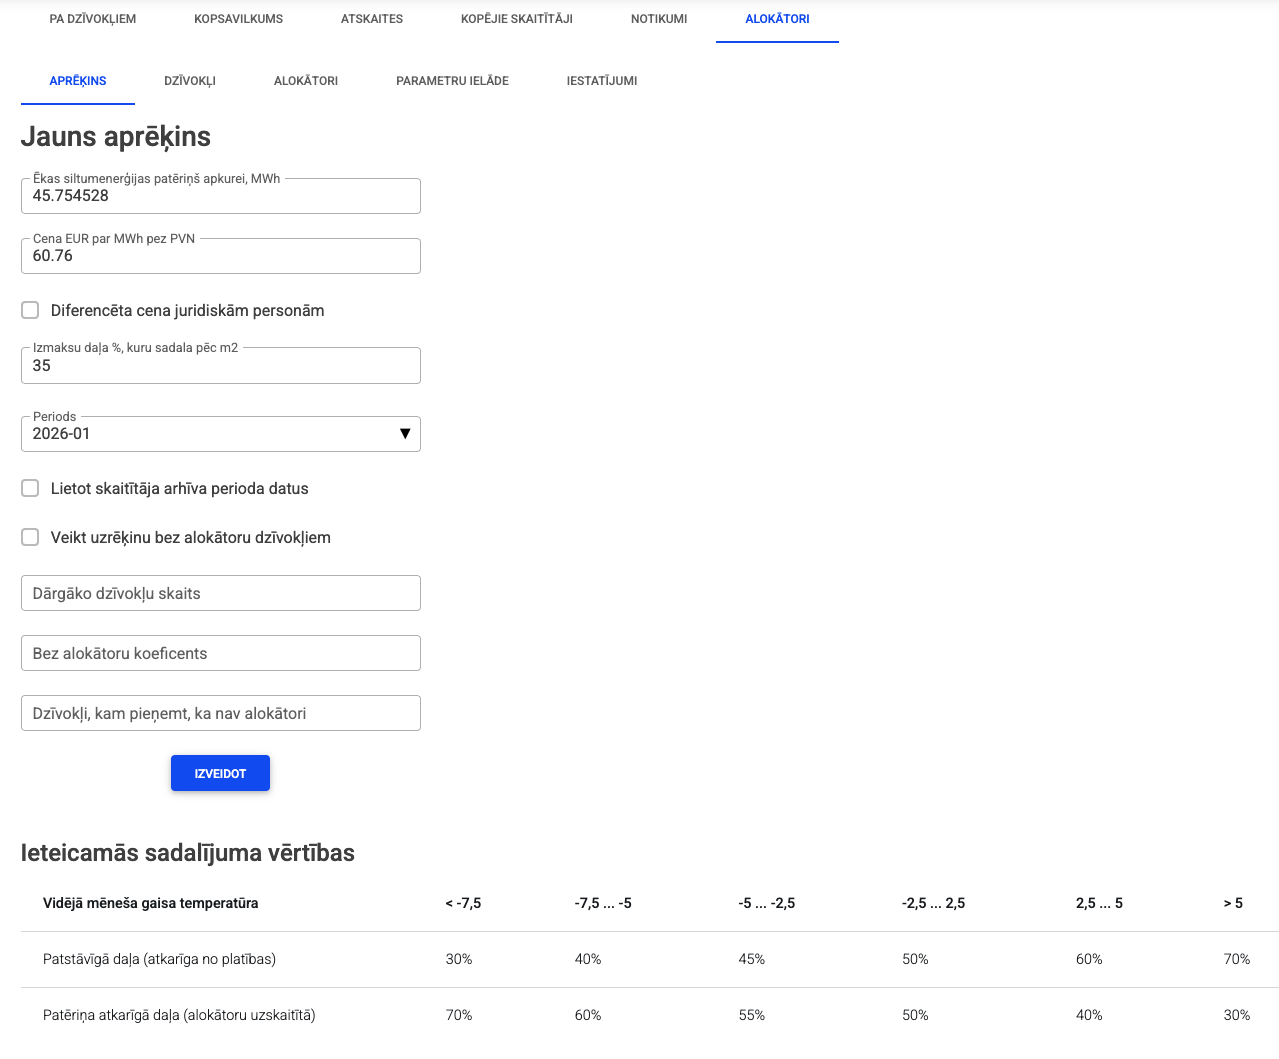This screenshot has width=1279, height=1059.
Task: Open the Periods dropdown
Action: [220, 433]
